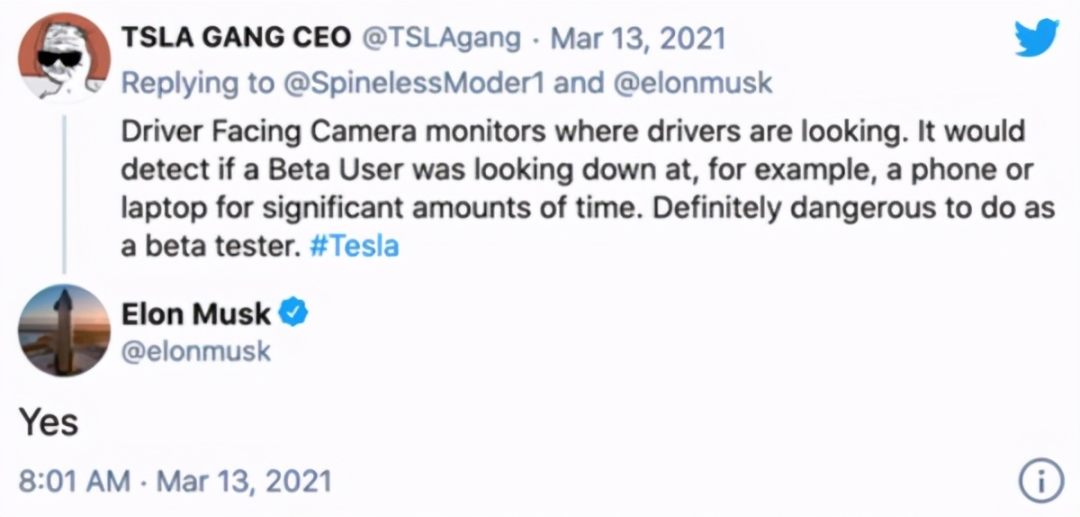Click the "Yes" tweet text
The width and height of the screenshot is (1080, 517).
pos(48,422)
